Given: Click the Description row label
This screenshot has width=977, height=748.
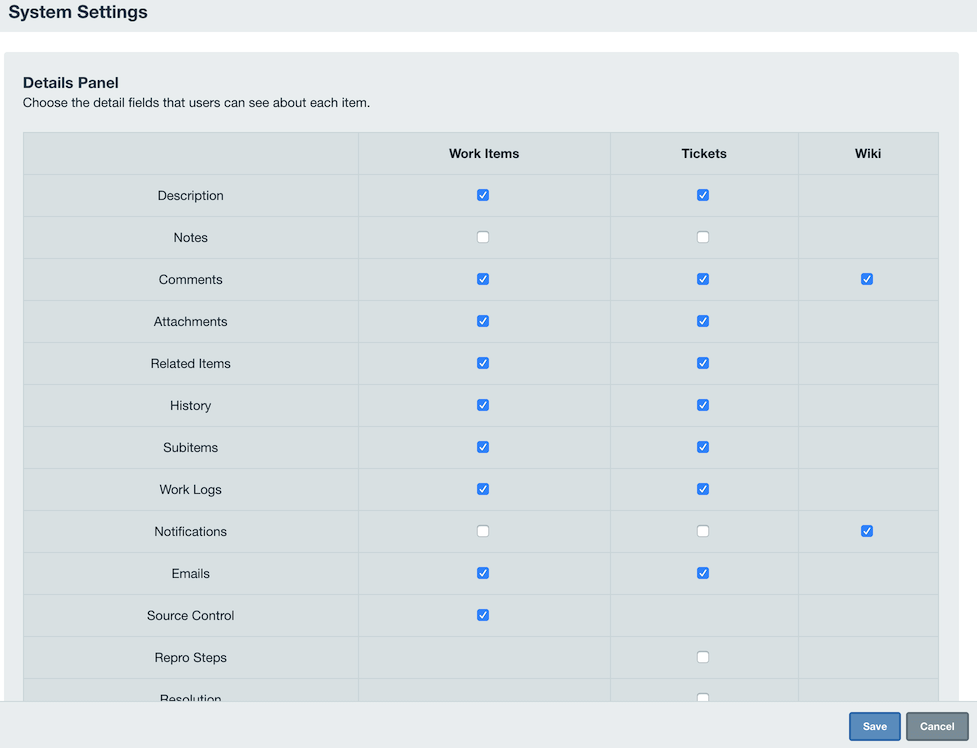Looking at the screenshot, I should pos(191,196).
